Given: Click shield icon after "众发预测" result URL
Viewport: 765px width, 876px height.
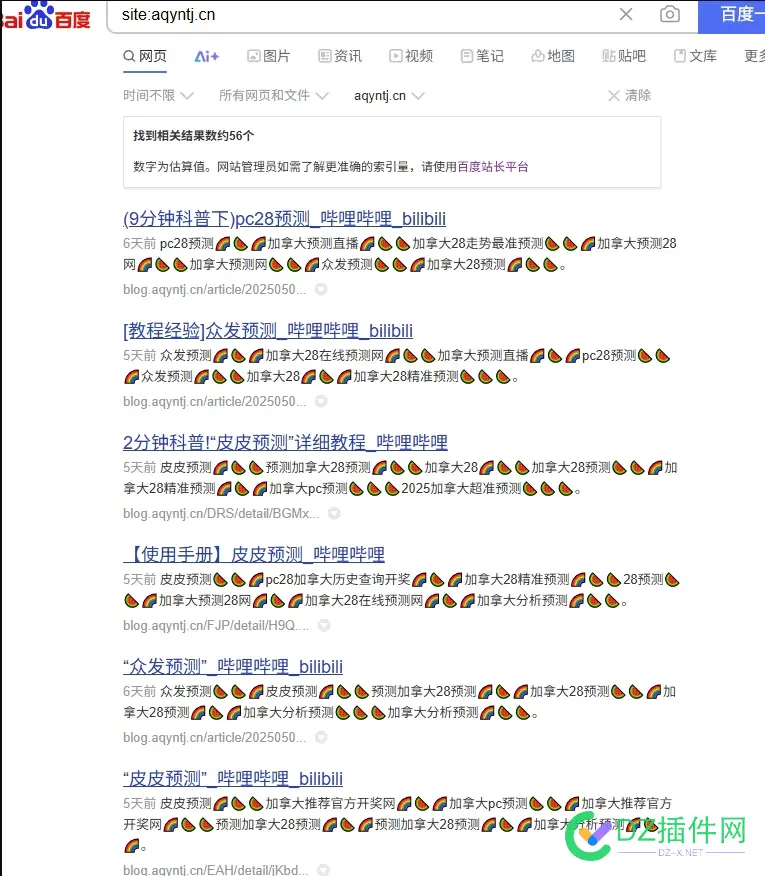Looking at the screenshot, I should (x=321, y=737).
